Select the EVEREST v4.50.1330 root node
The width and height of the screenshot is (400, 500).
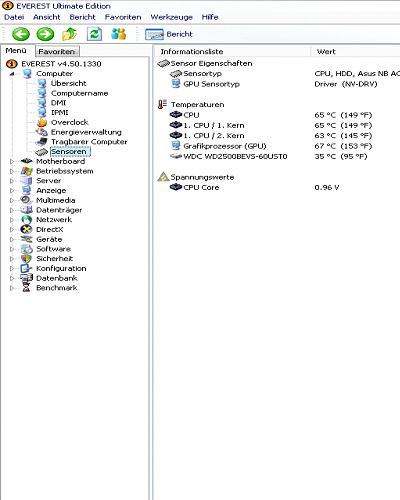point(61,64)
